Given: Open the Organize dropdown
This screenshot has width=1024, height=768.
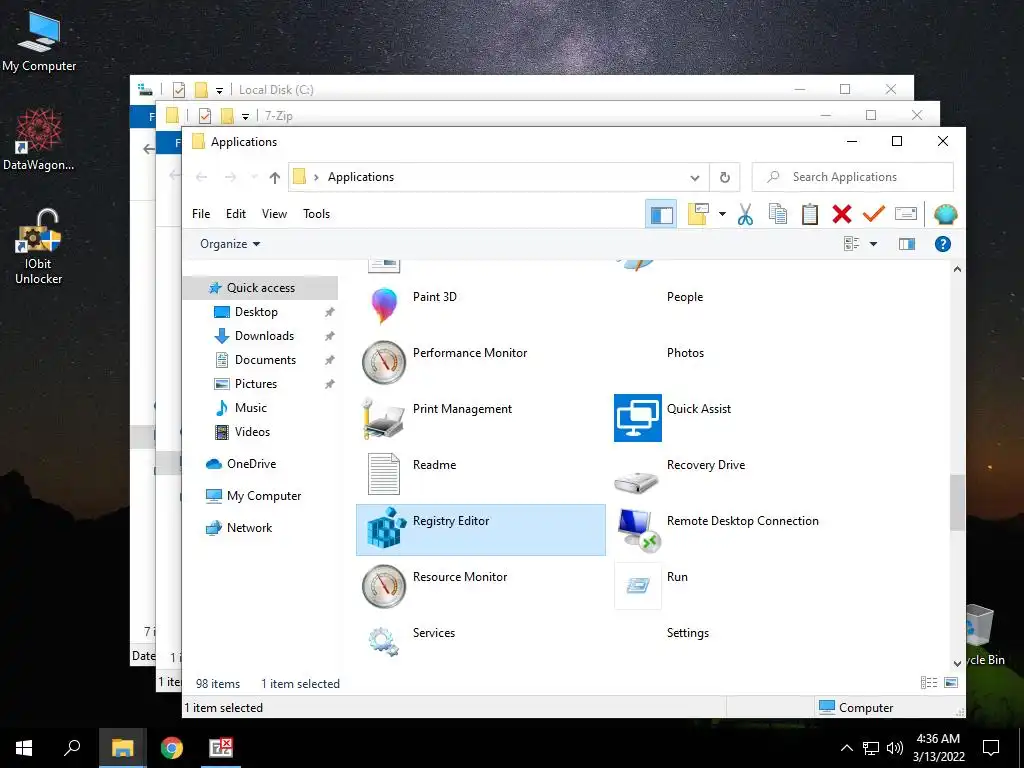Looking at the screenshot, I should click(x=230, y=244).
